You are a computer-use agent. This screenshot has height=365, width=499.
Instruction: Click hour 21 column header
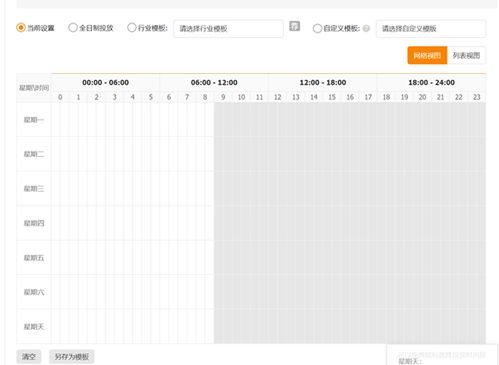click(x=440, y=97)
